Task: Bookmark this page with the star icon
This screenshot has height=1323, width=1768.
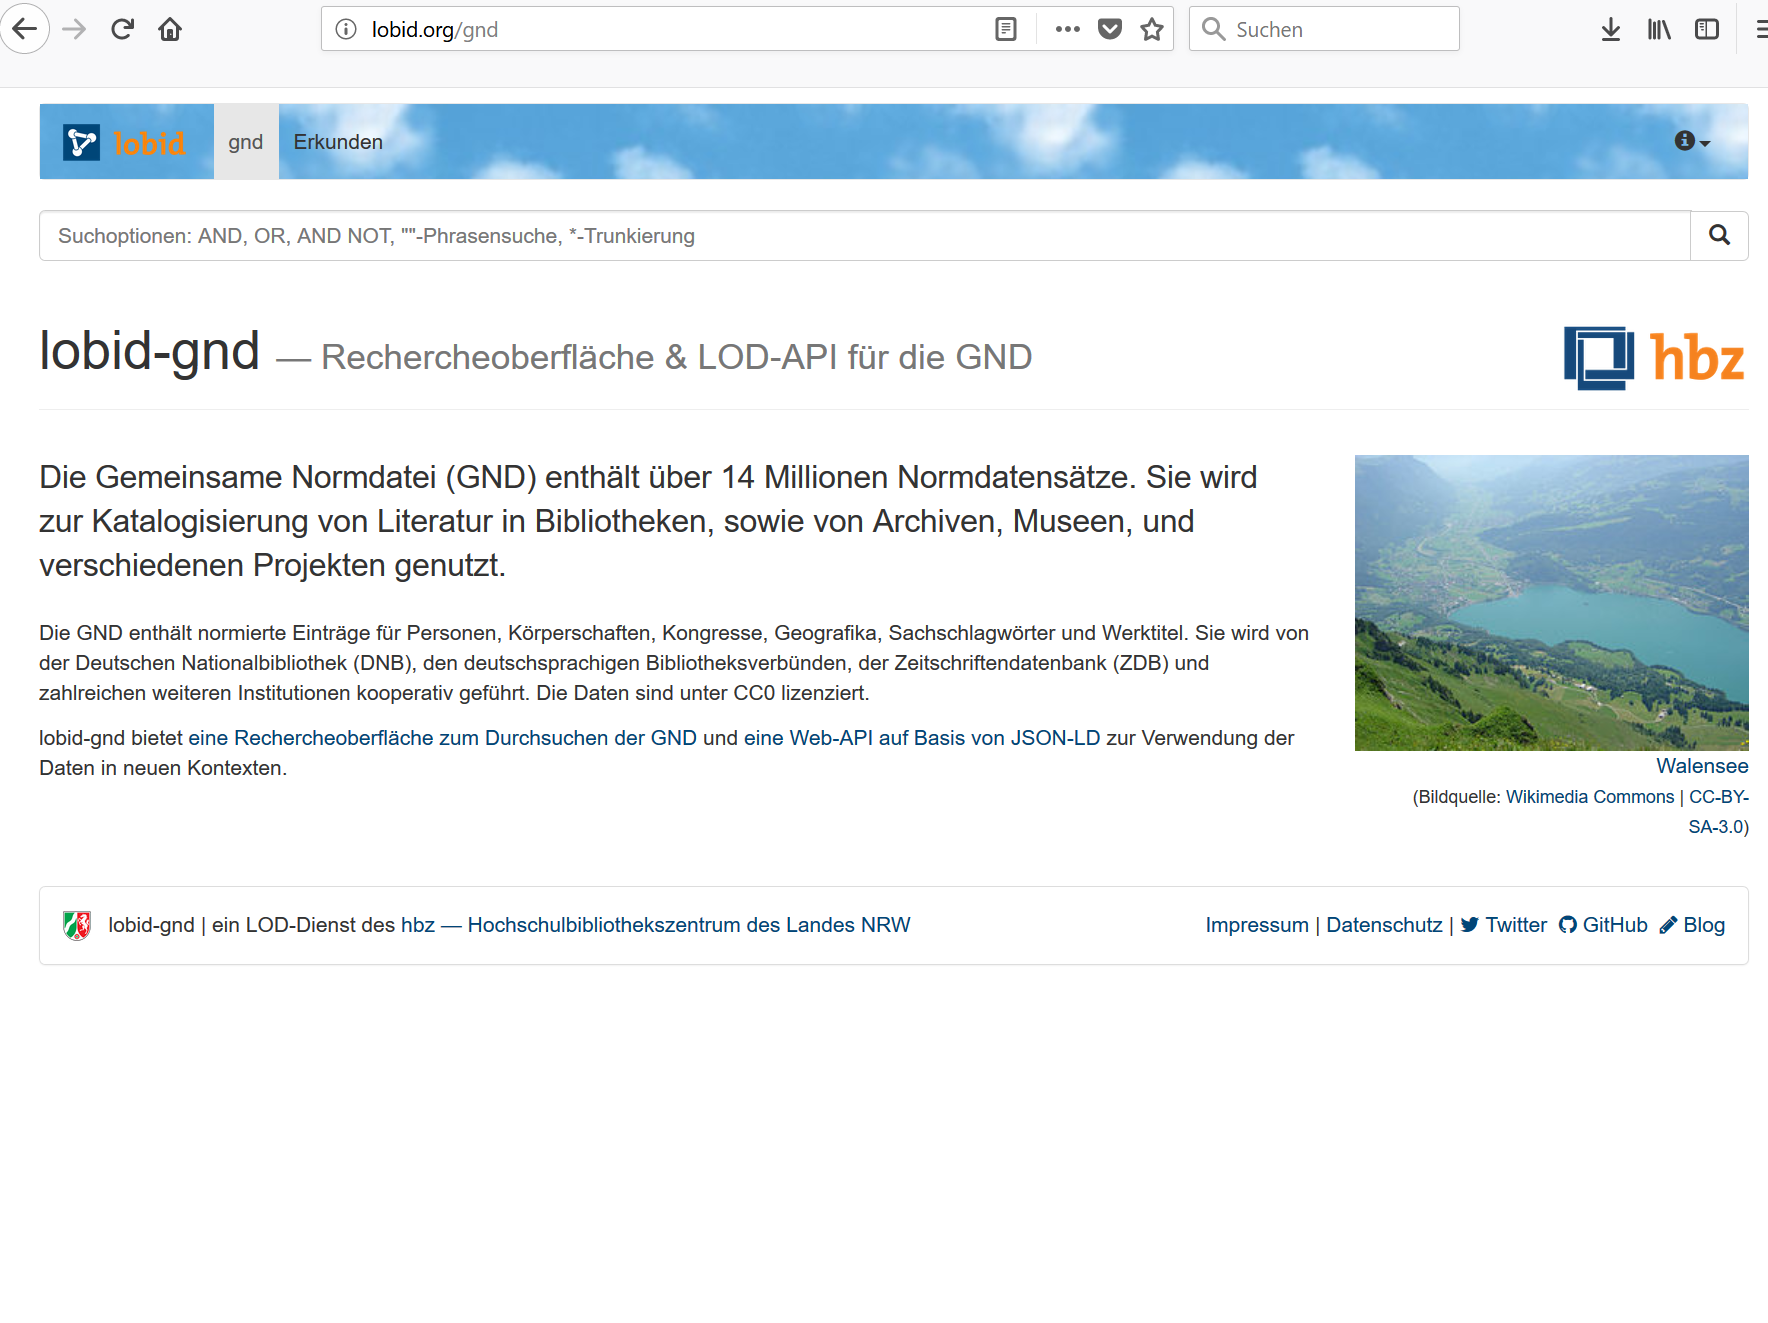Action: (1152, 29)
